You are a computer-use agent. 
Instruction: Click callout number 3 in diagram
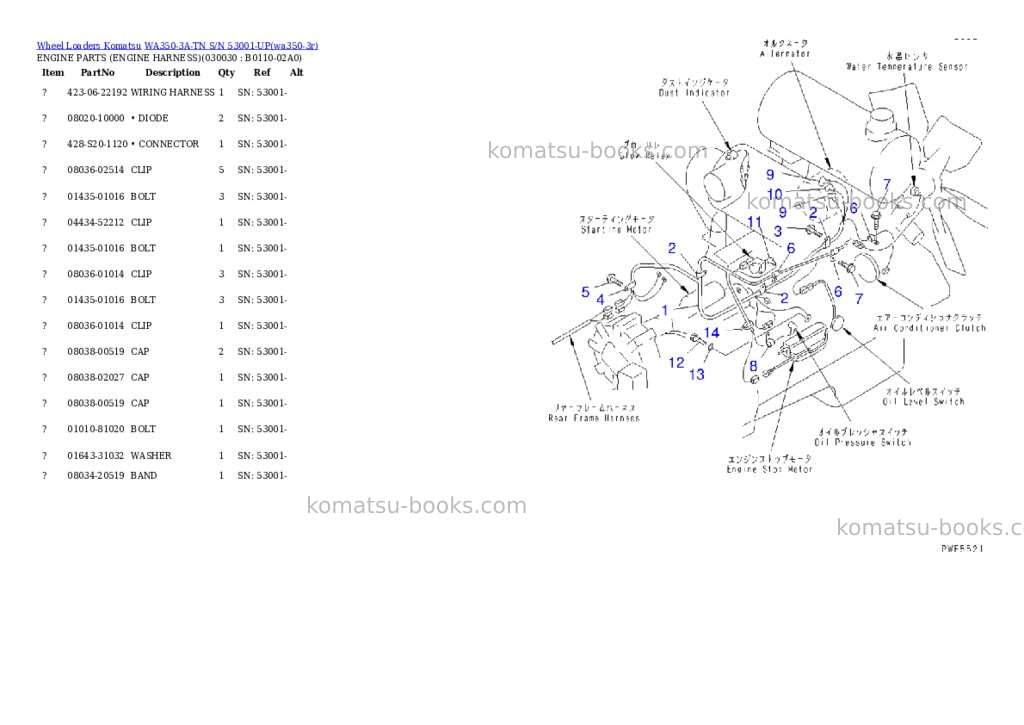[x=778, y=231]
